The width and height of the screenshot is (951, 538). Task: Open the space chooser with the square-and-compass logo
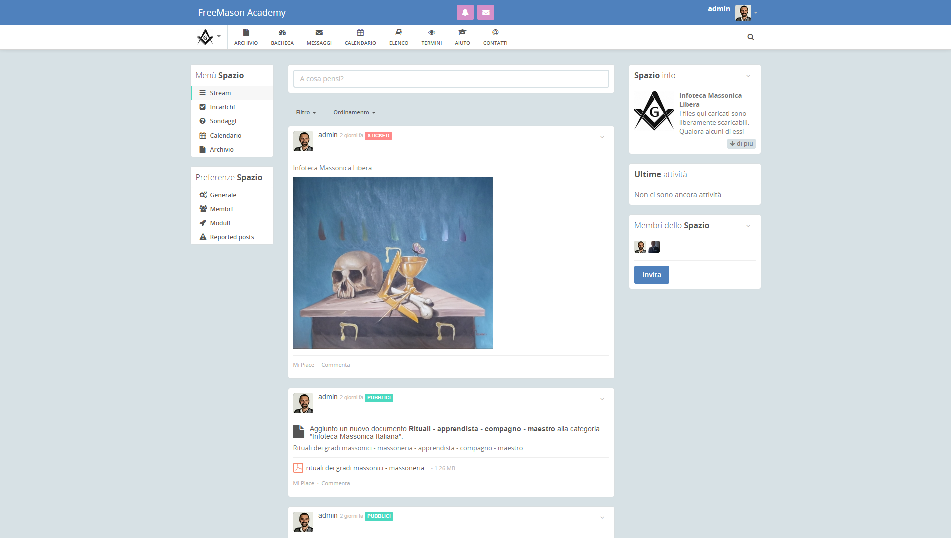(x=208, y=37)
